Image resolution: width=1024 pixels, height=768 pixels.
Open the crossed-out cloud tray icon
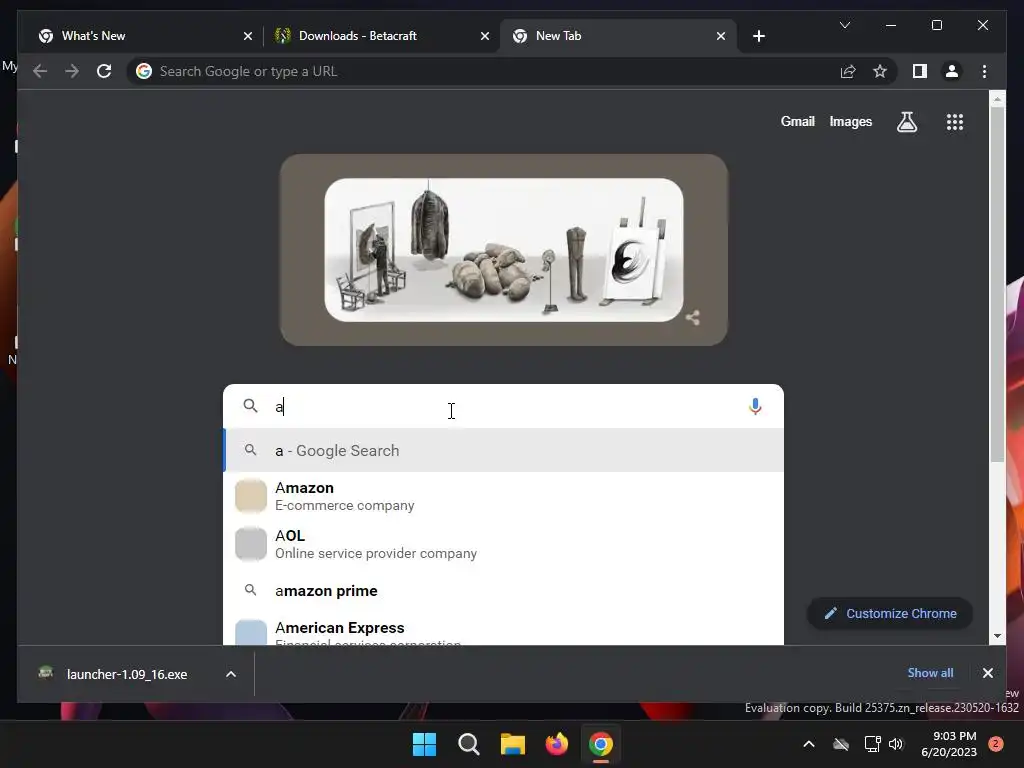[x=841, y=744]
